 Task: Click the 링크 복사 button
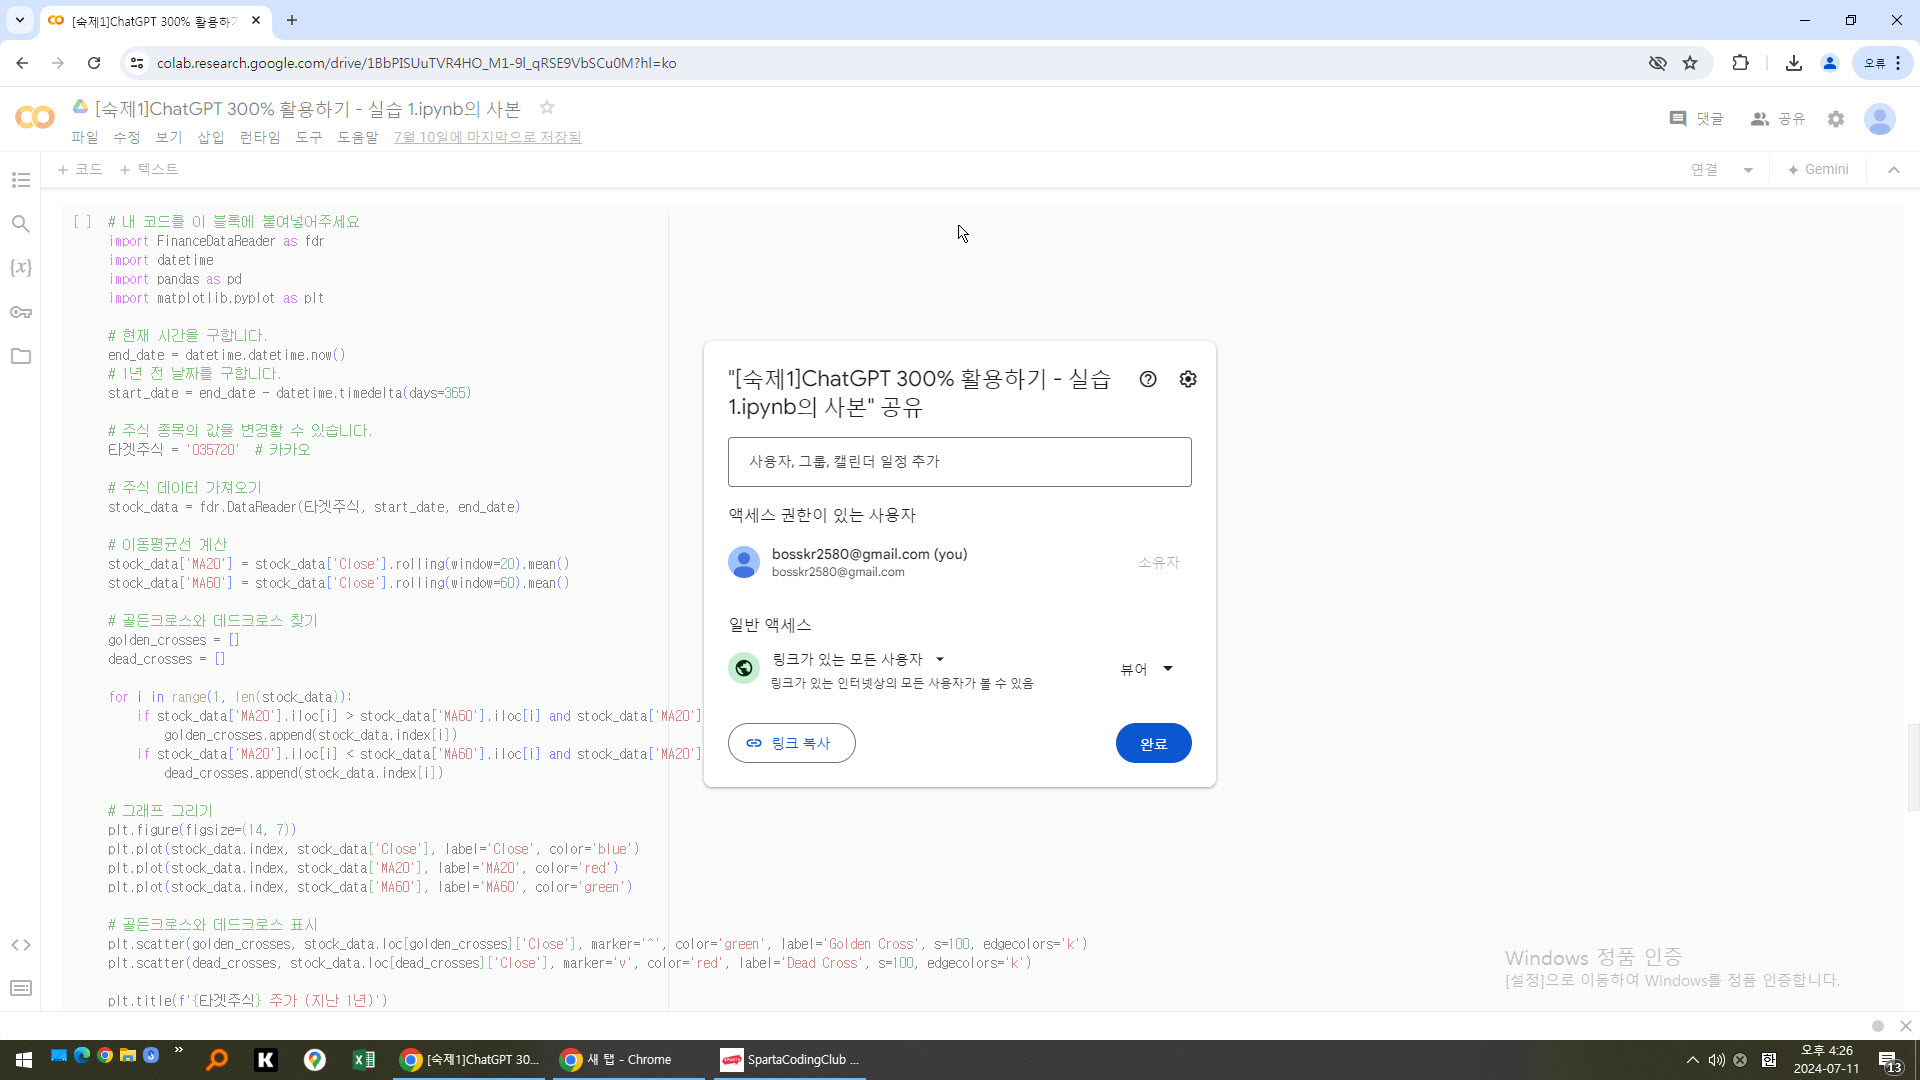click(791, 743)
